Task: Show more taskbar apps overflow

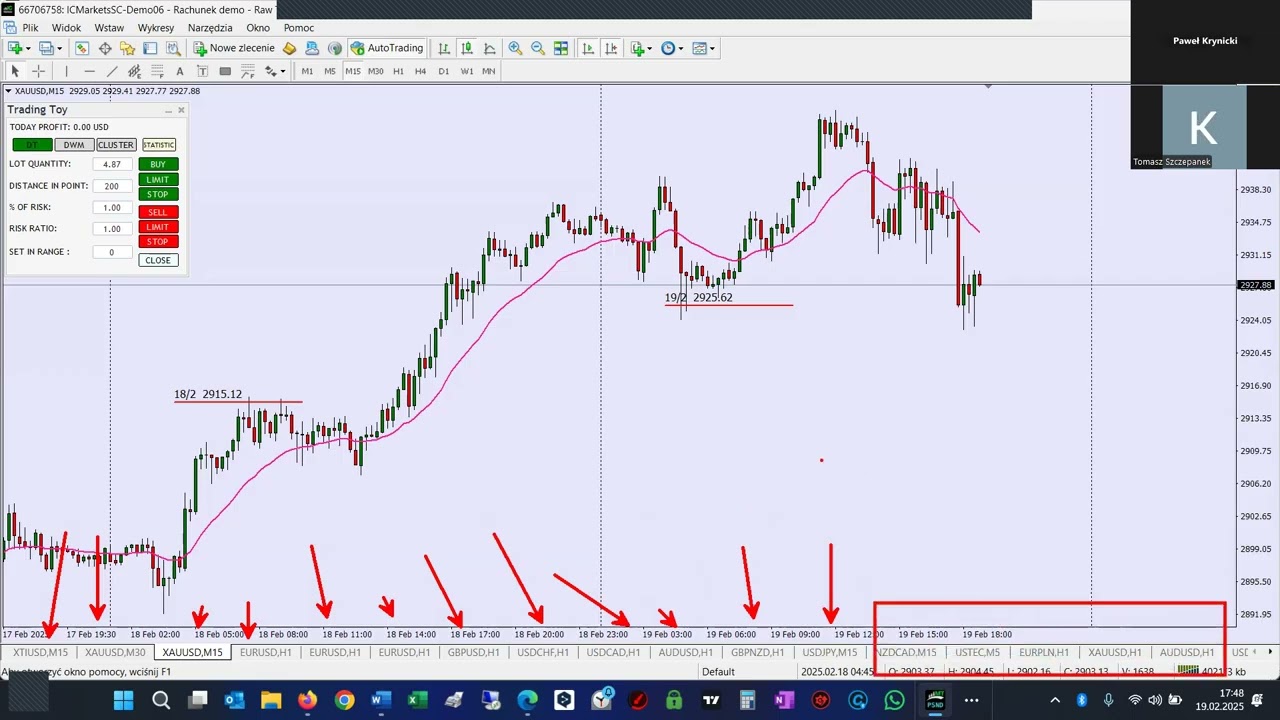Action: coord(971,700)
